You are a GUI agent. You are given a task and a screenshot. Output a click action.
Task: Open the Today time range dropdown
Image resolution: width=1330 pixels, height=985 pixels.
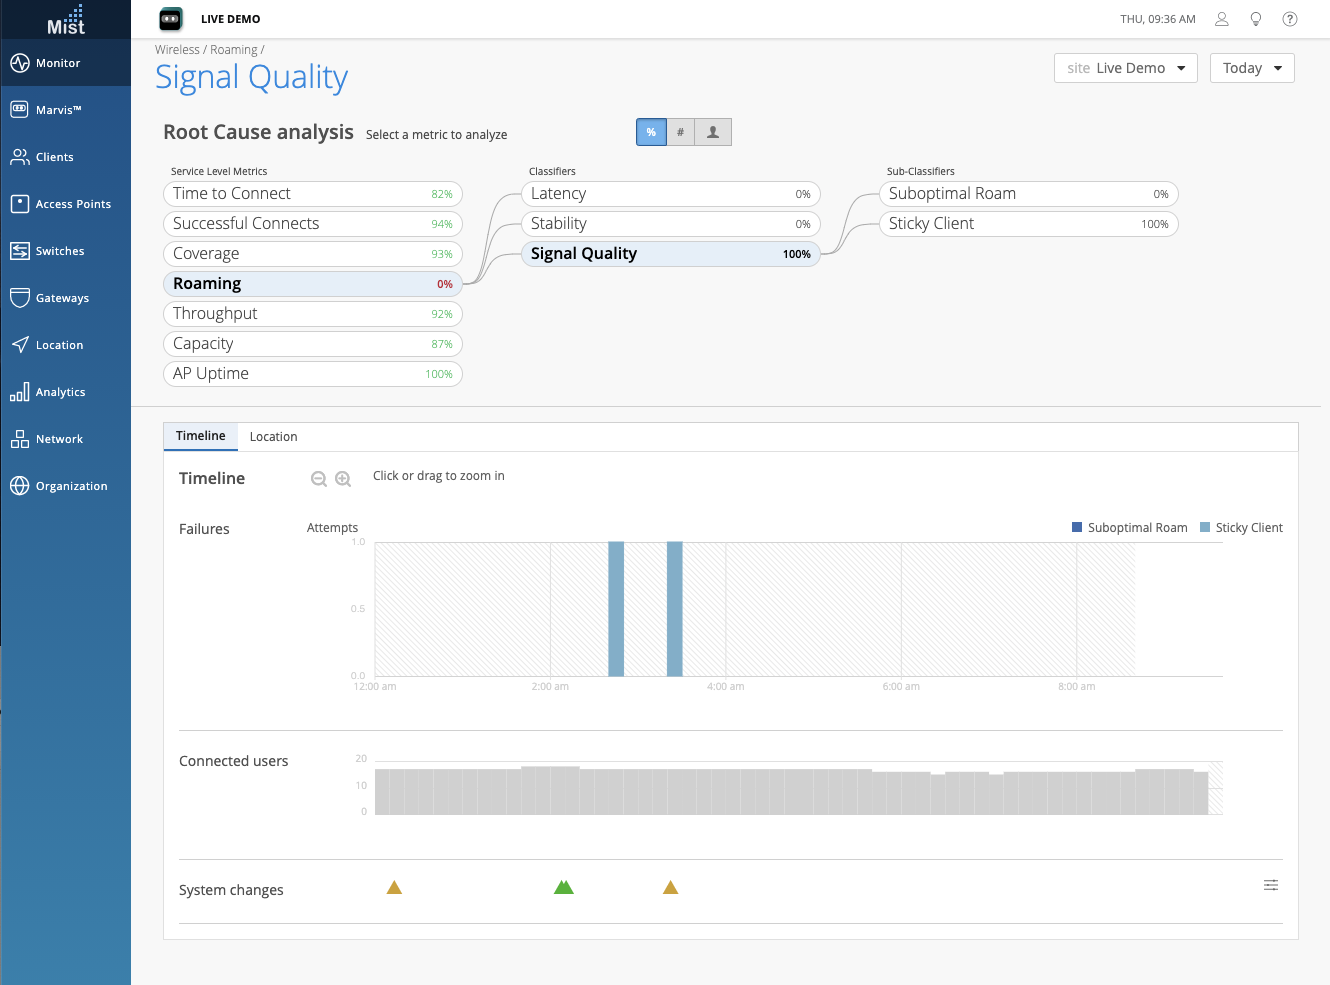tap(1251, 68)
